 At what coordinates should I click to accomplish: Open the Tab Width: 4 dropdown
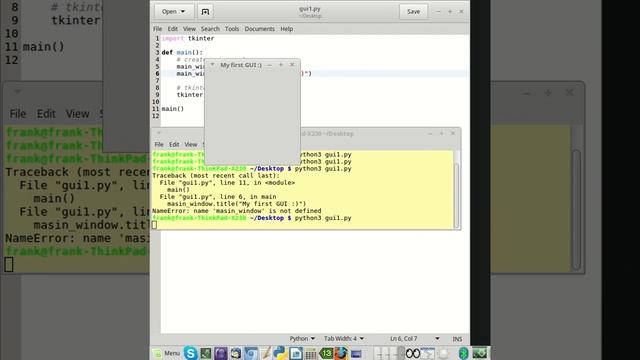click(x=344, y=339)
